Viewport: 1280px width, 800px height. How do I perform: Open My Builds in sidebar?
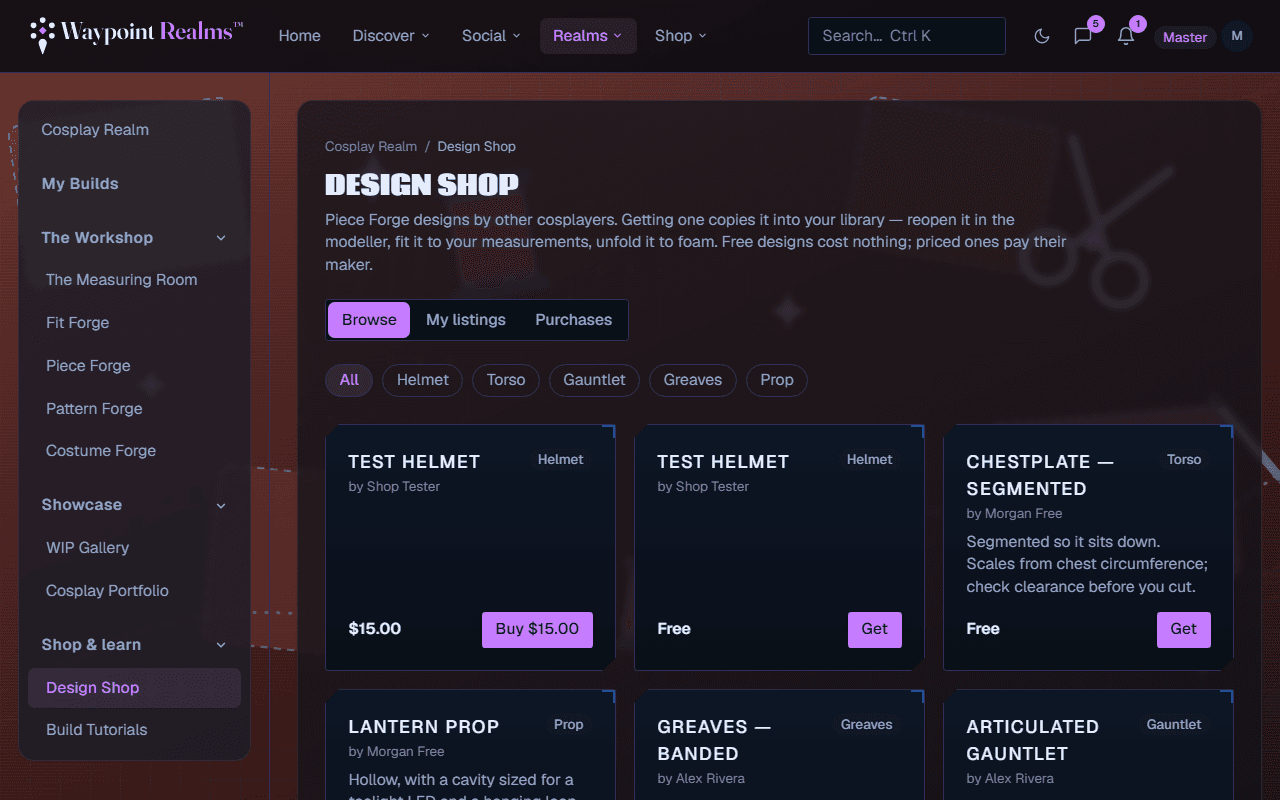134,184
